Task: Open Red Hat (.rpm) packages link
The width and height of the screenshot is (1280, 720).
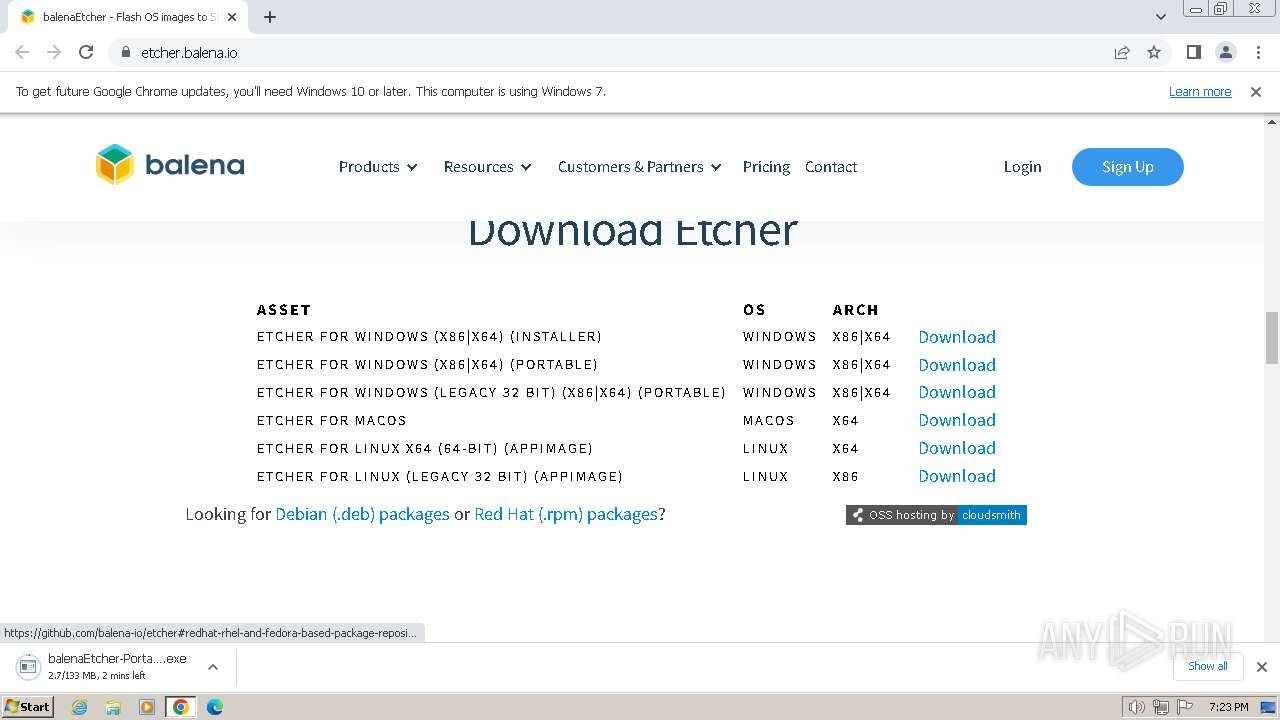Action: [x=566, y=514]
